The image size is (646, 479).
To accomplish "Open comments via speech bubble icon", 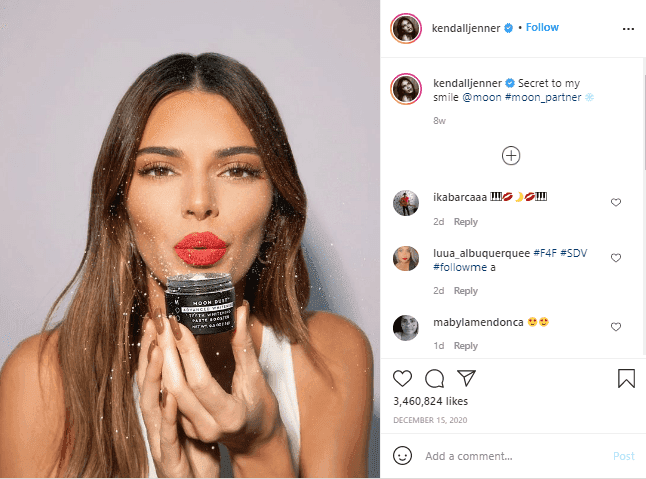I will tap(434, 379).
